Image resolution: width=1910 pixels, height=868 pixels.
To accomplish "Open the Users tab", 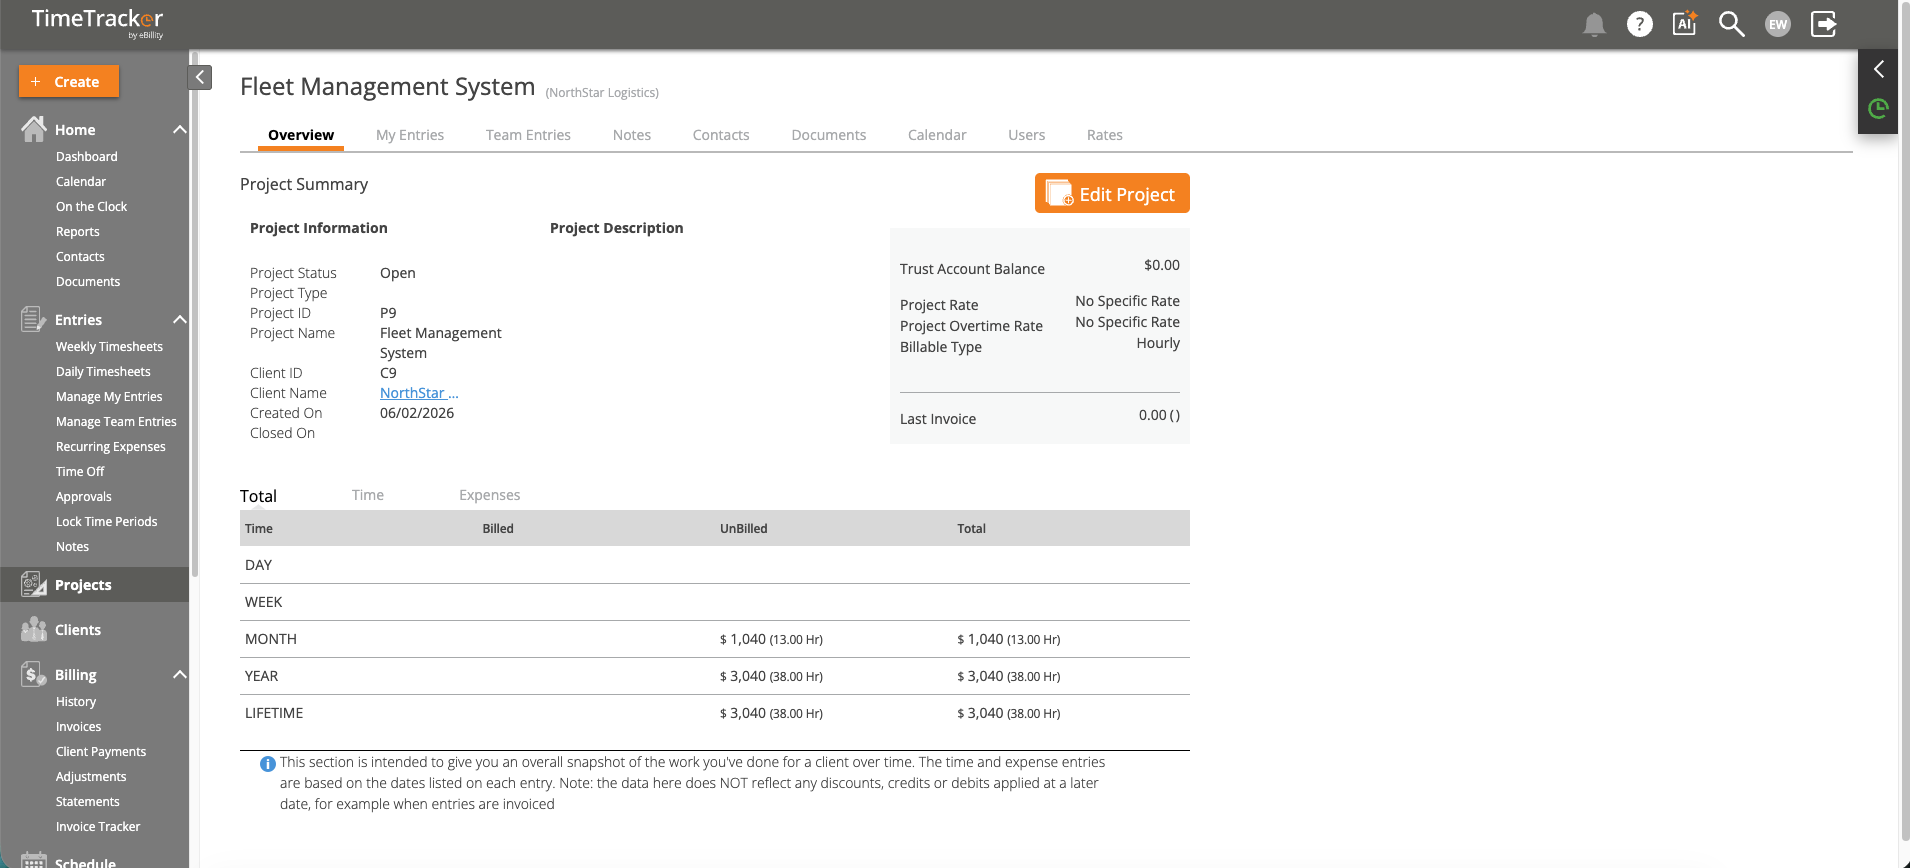I will [1027, 135].
